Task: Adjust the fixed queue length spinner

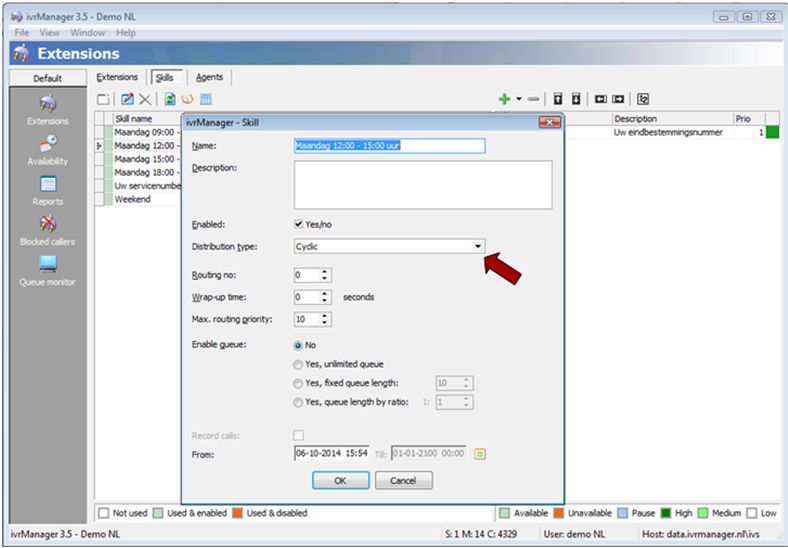Action: tap(466, 383)
